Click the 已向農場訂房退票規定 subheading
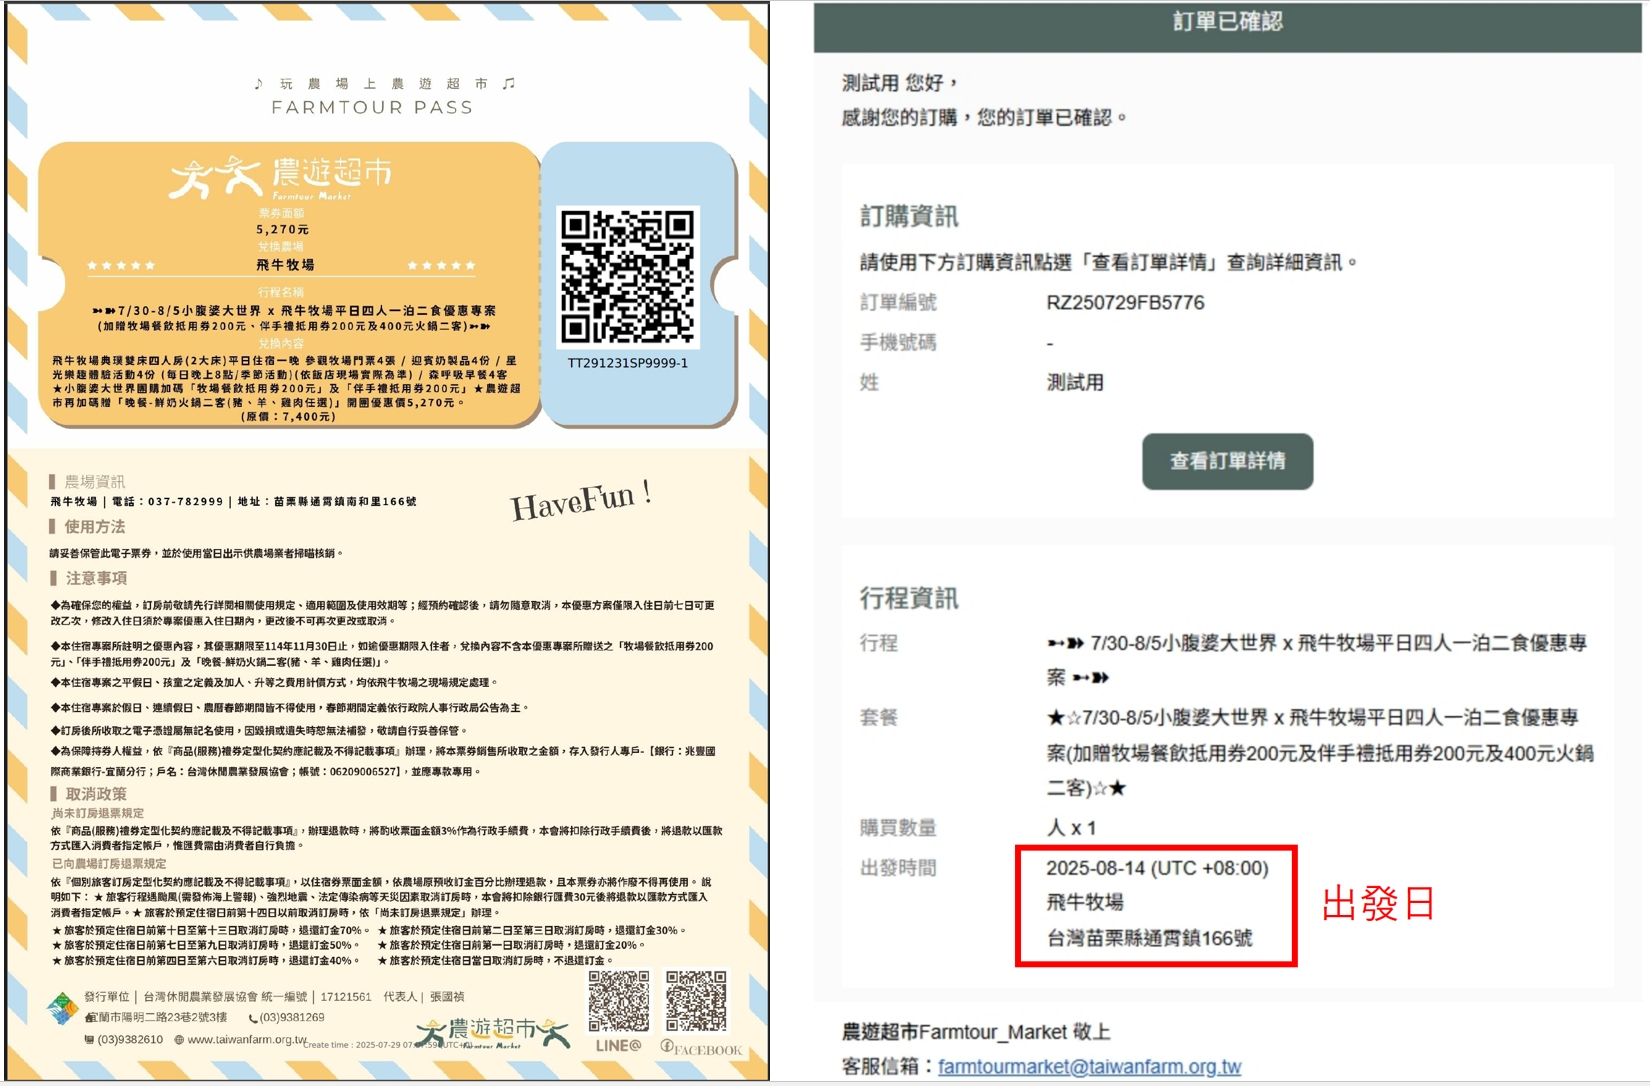The width and height of the screenshot is (1650, 1086). 109,863
